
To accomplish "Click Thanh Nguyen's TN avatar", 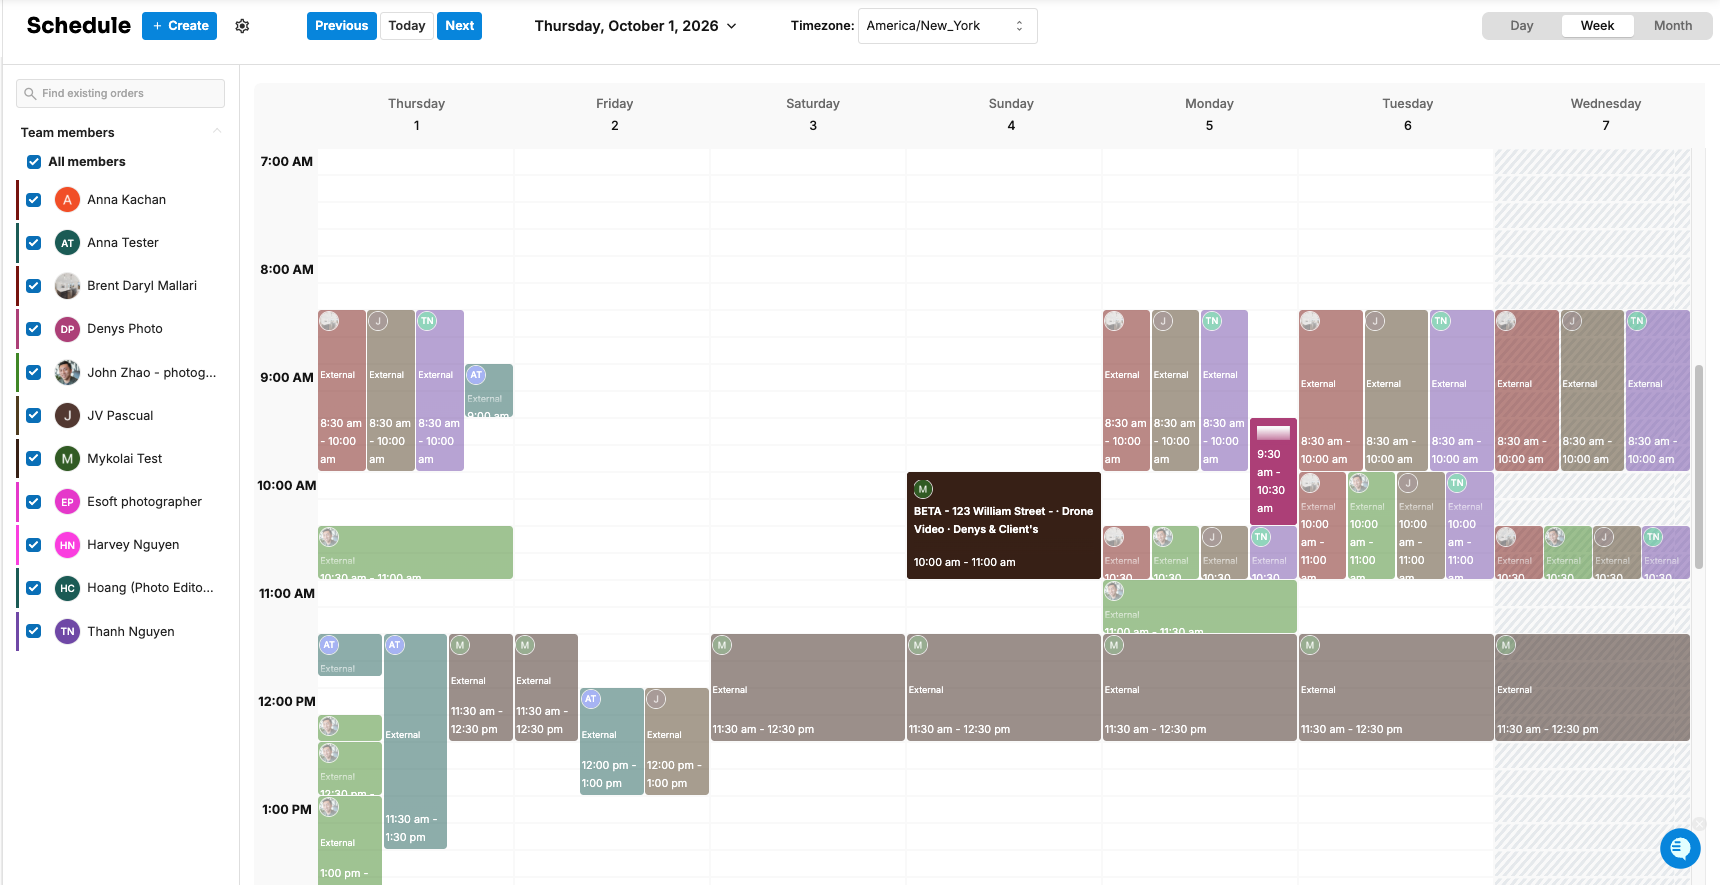I will [67, 631].
